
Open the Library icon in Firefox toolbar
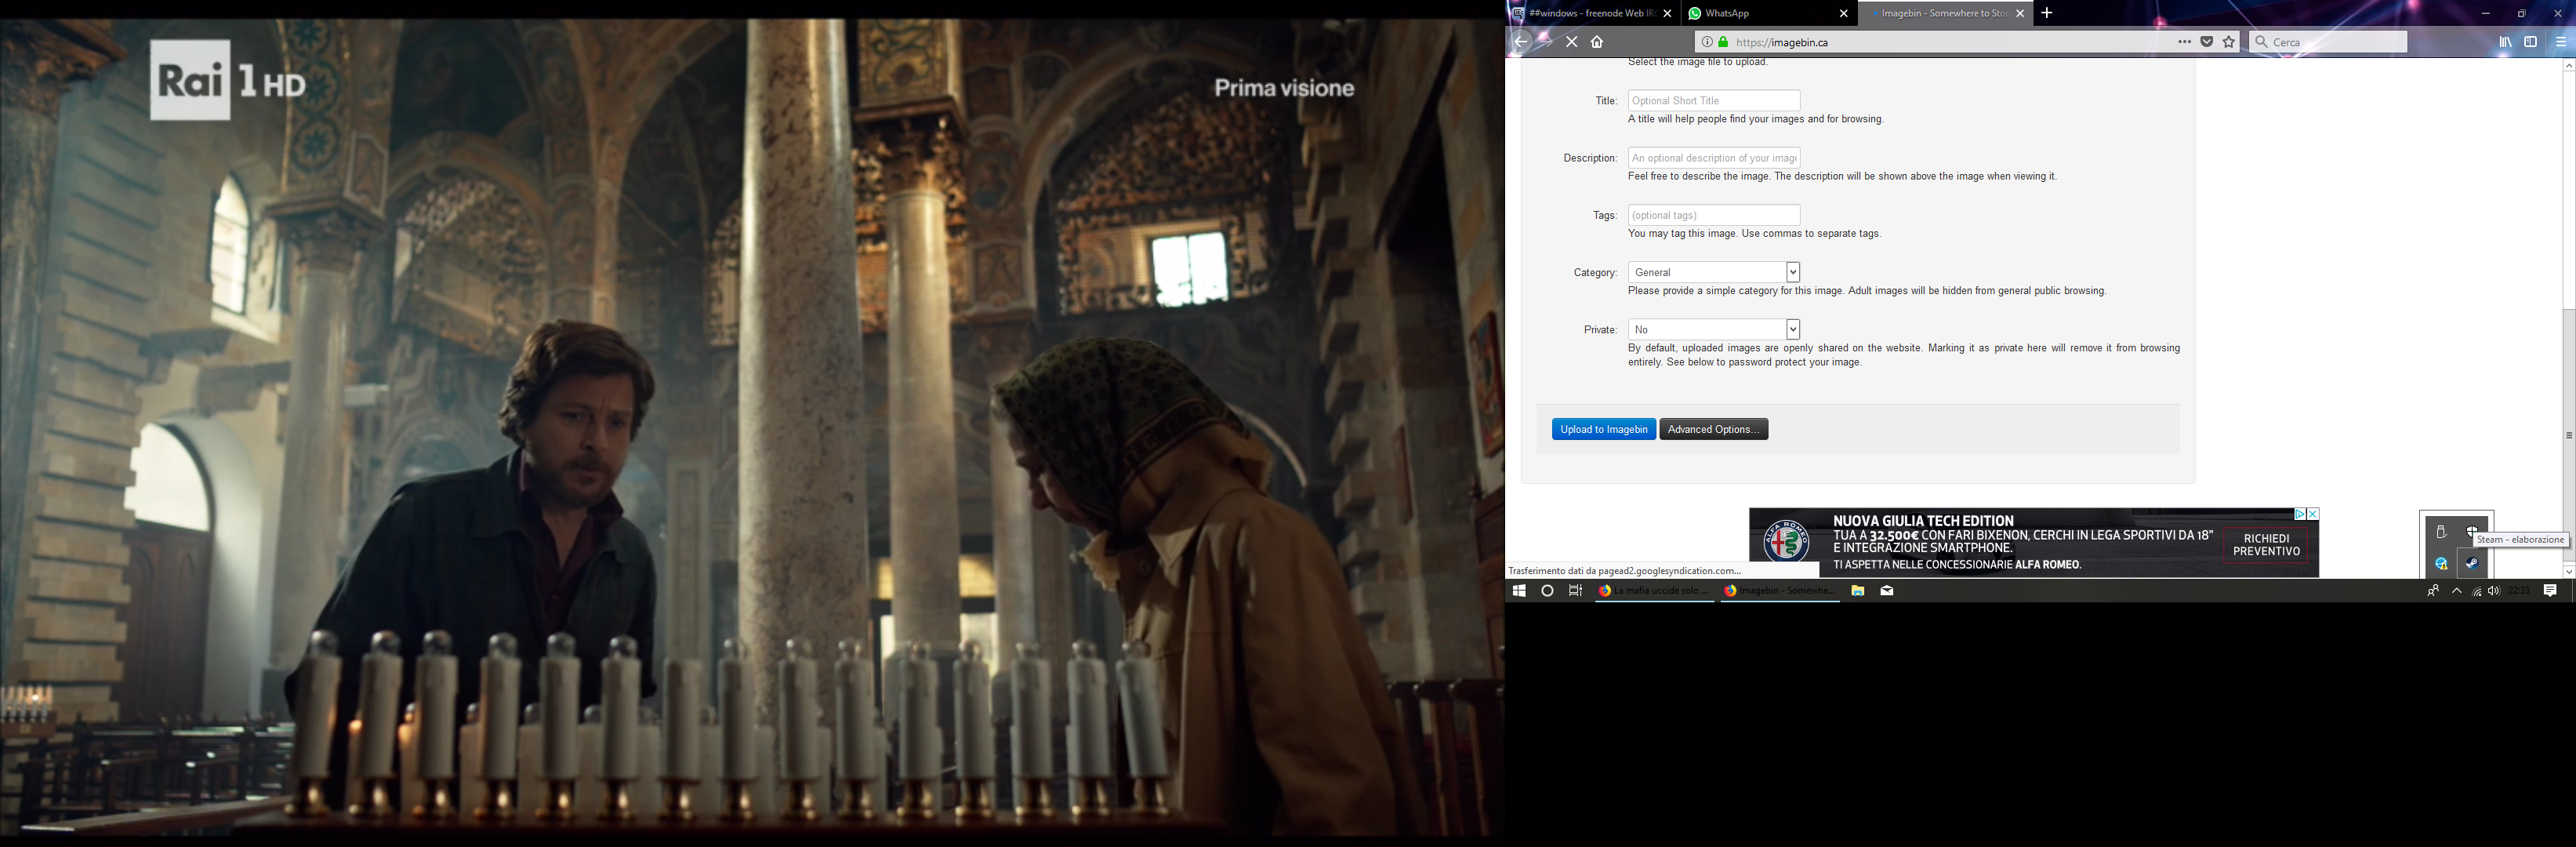click(2505, 42)
